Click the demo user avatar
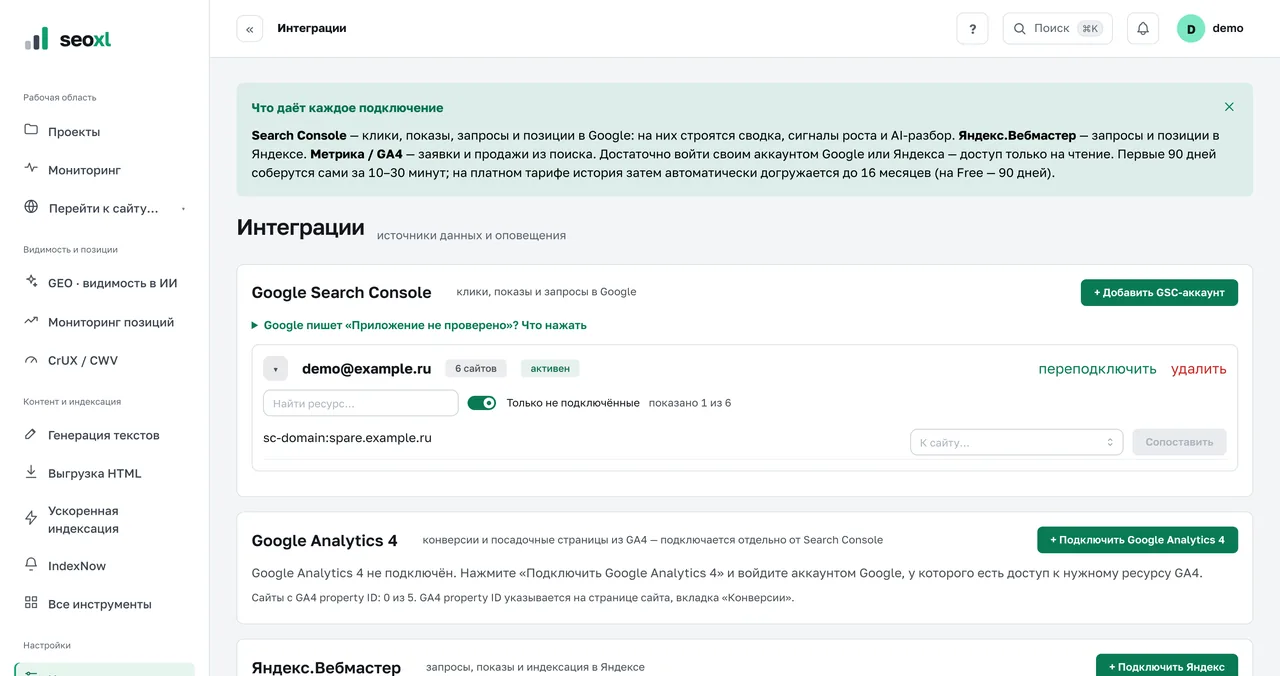The image size is (1280, 676). tap(1191, 29)
